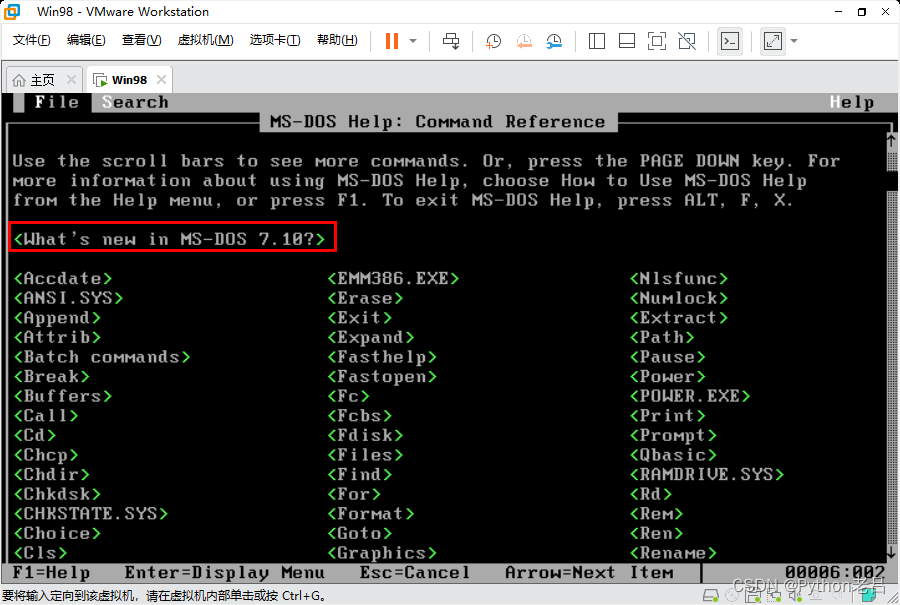This screenshot has width=900, height=605.
Task: Open the EMM386.EXE help topic
Action: 393,278
